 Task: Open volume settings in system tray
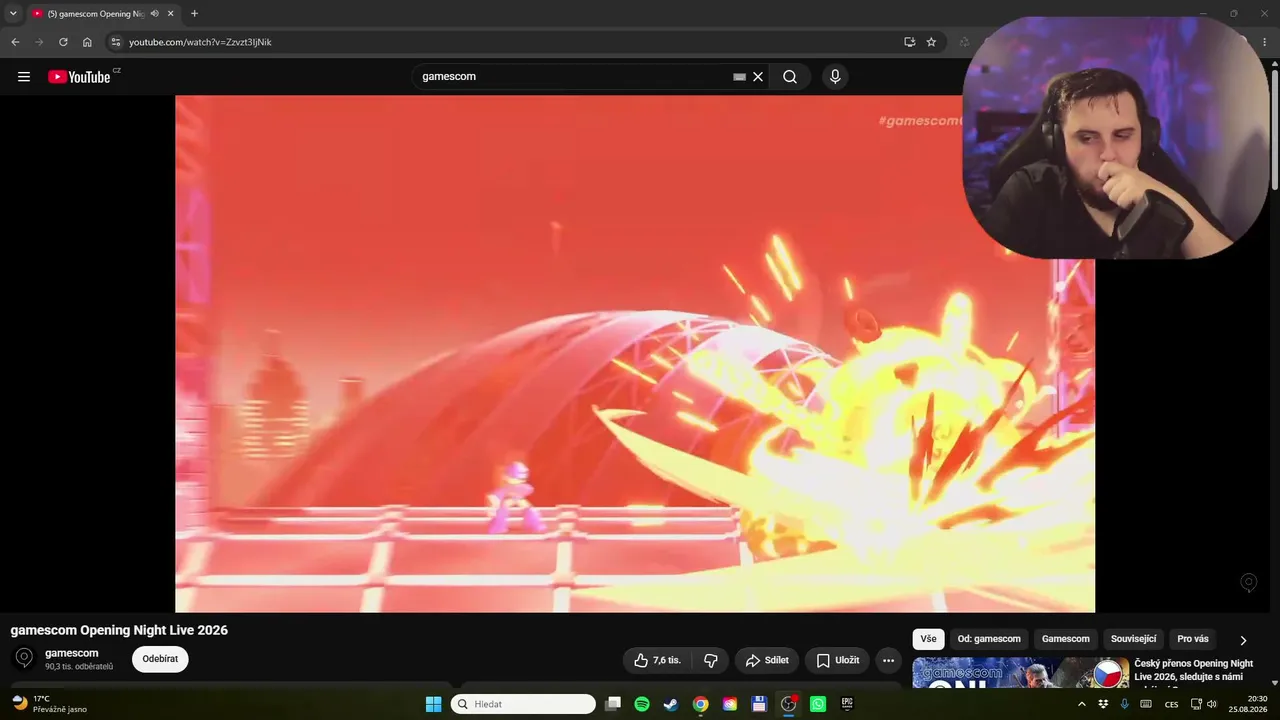point(1212,704)
